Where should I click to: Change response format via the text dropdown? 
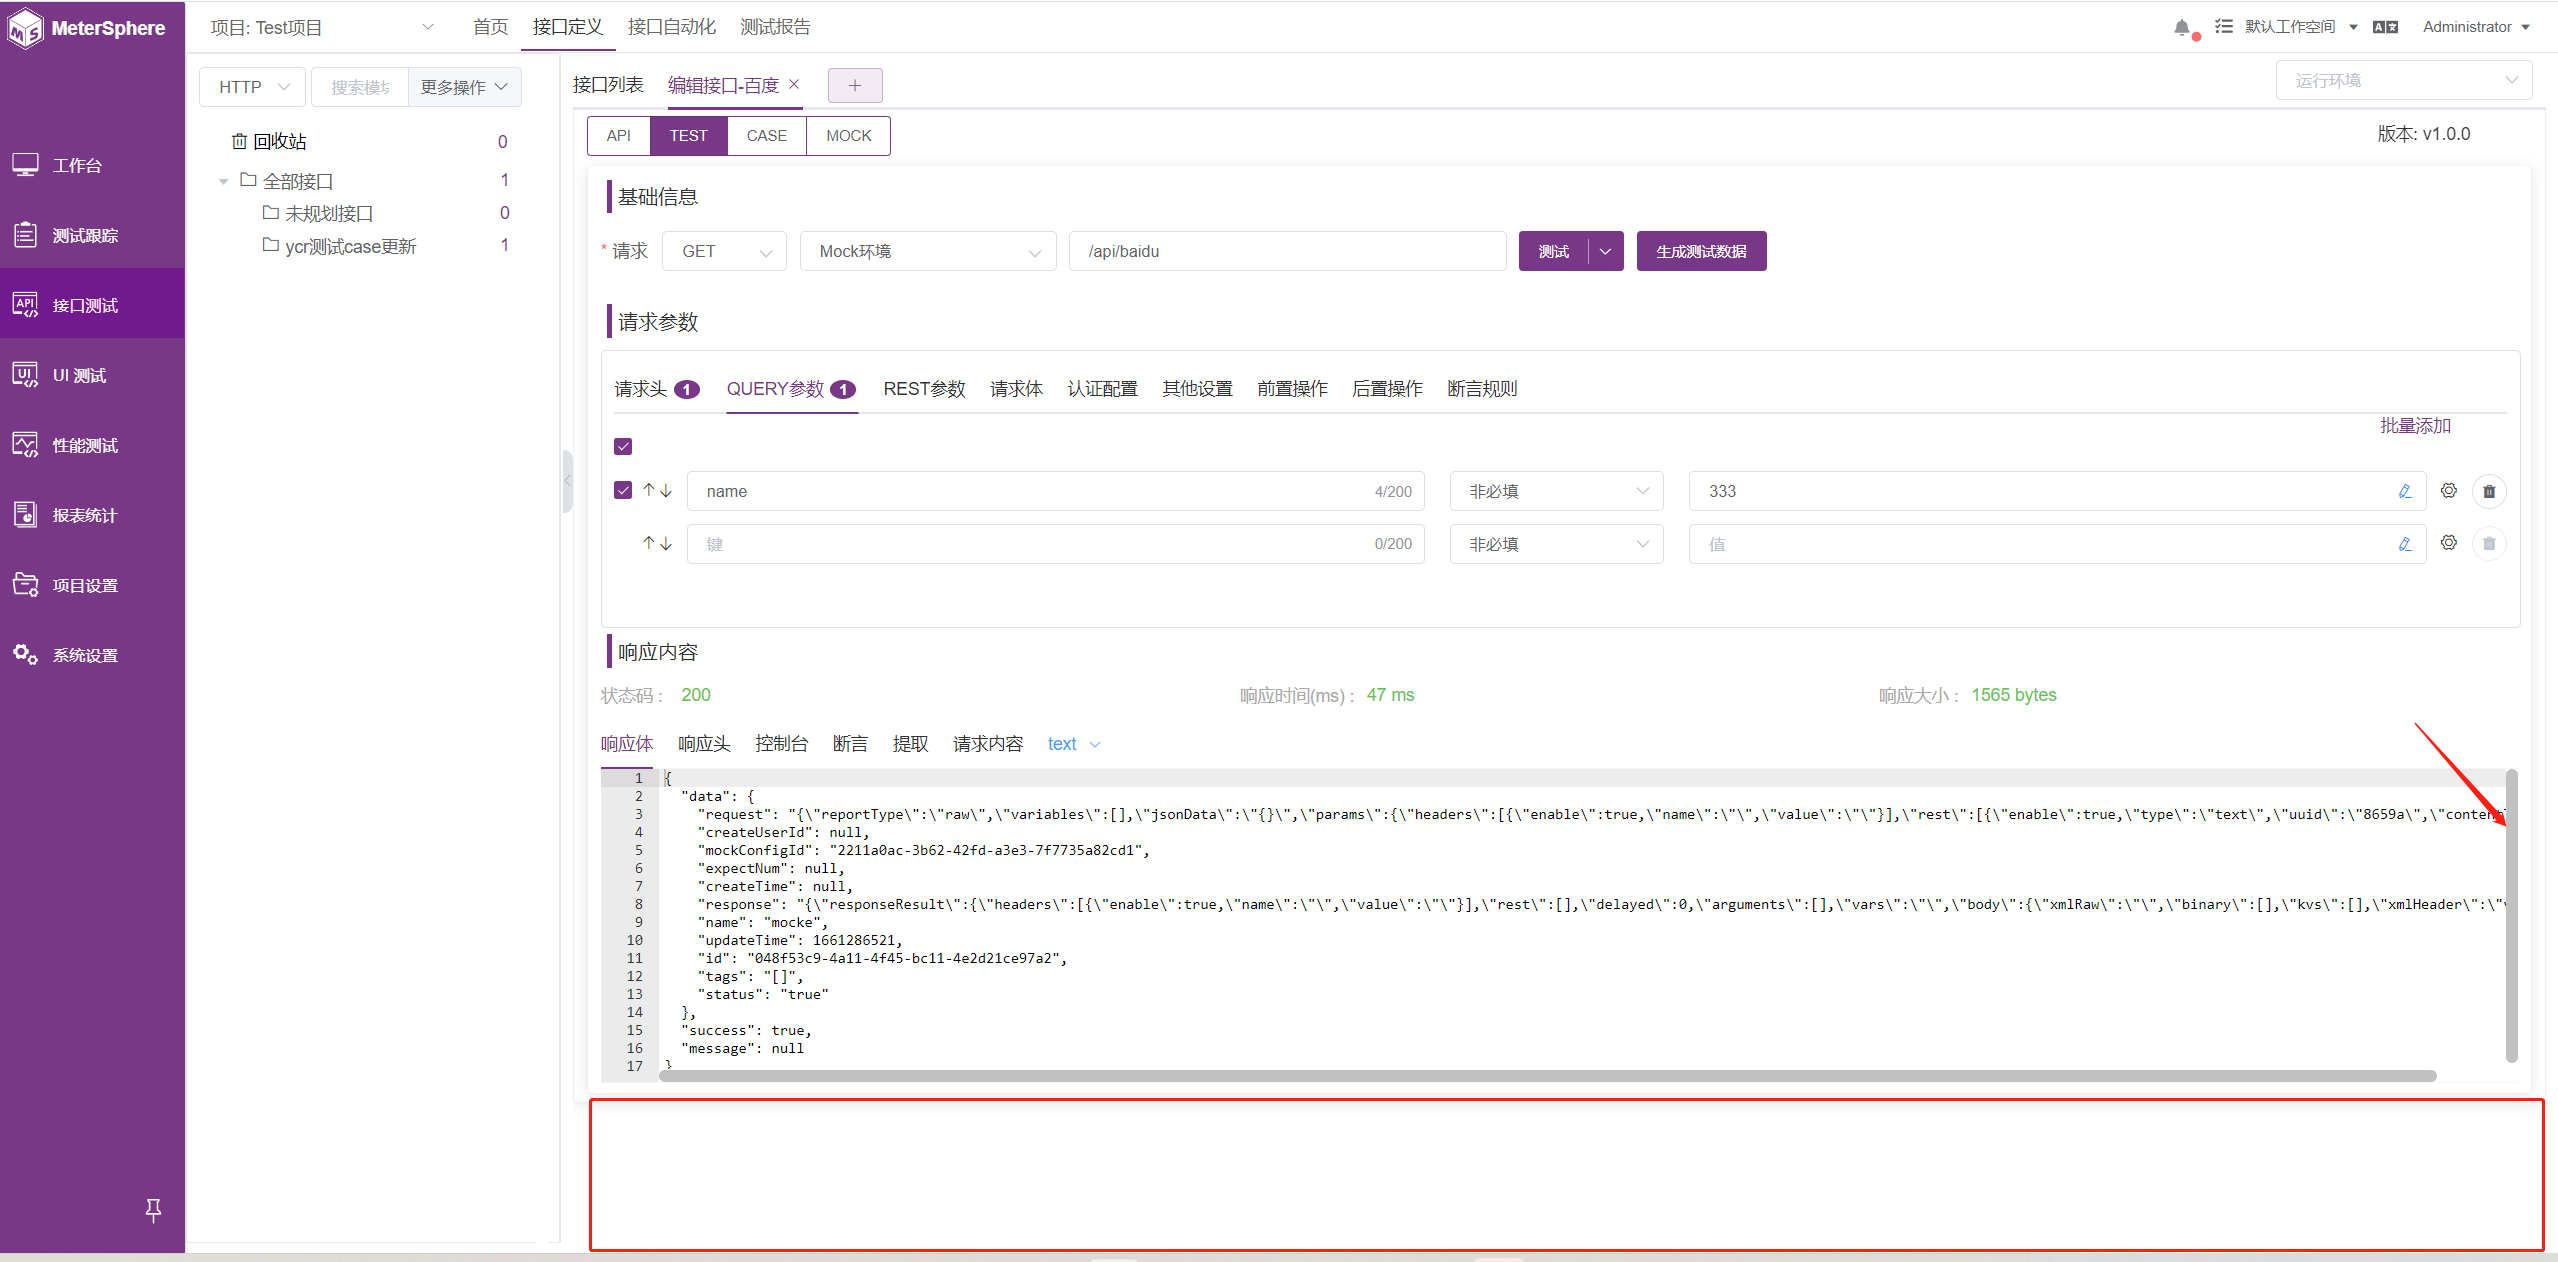tap(1071, 744)
